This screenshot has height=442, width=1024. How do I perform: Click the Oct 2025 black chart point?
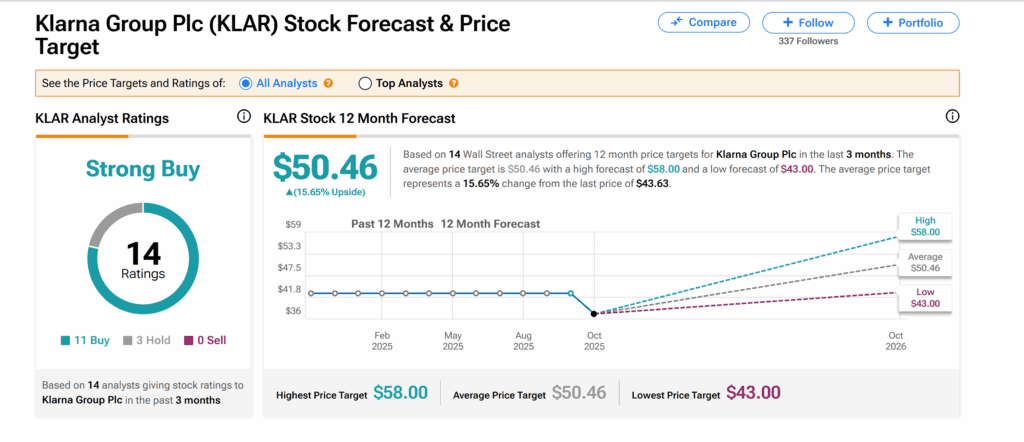[x=594, y=314]
